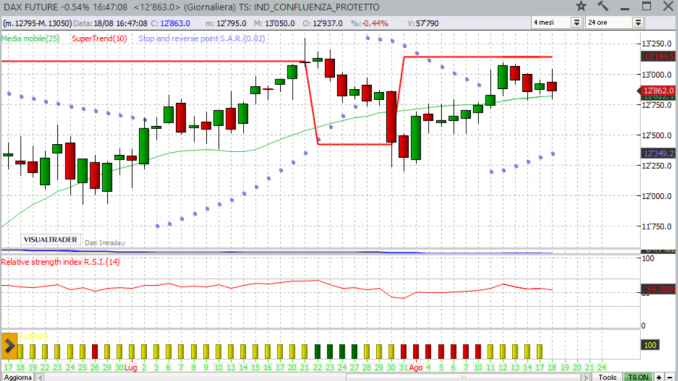Click the star favorite icon in title bar
The image size is (678, 381).
pyautogui.click(x=582, y=6)
